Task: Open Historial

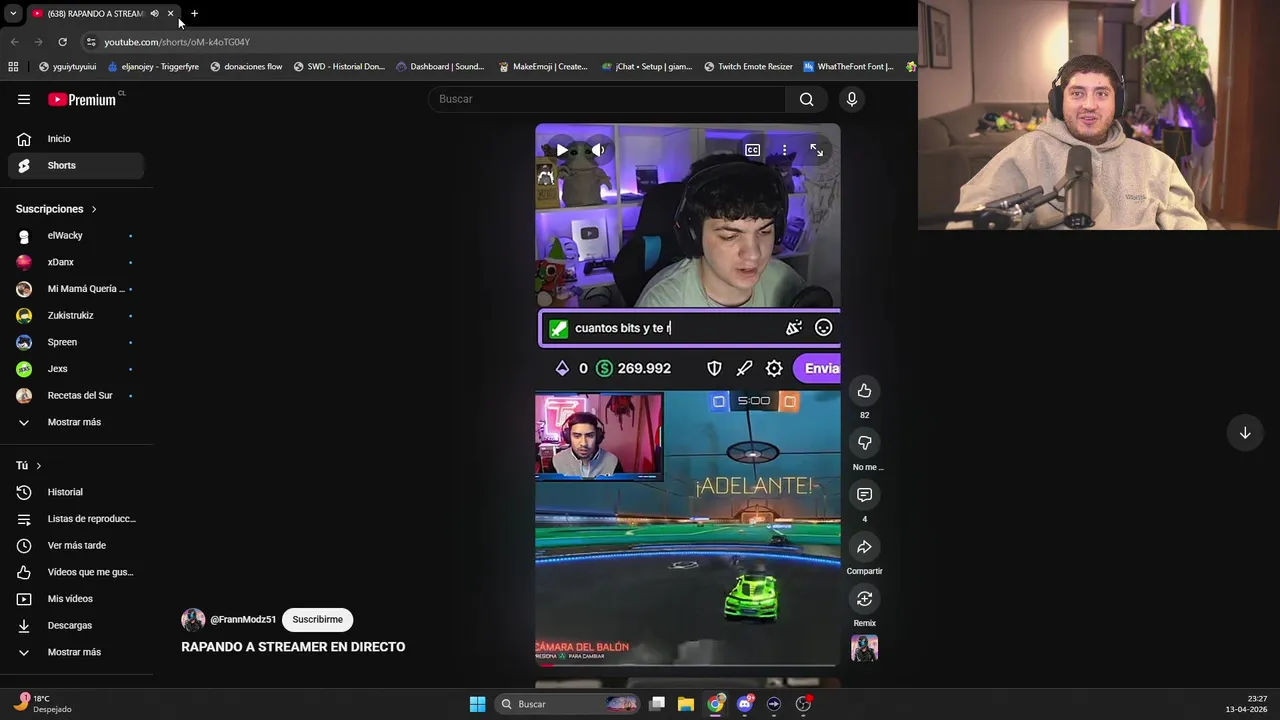Action: pyautogui.click(x=76, y=492)
